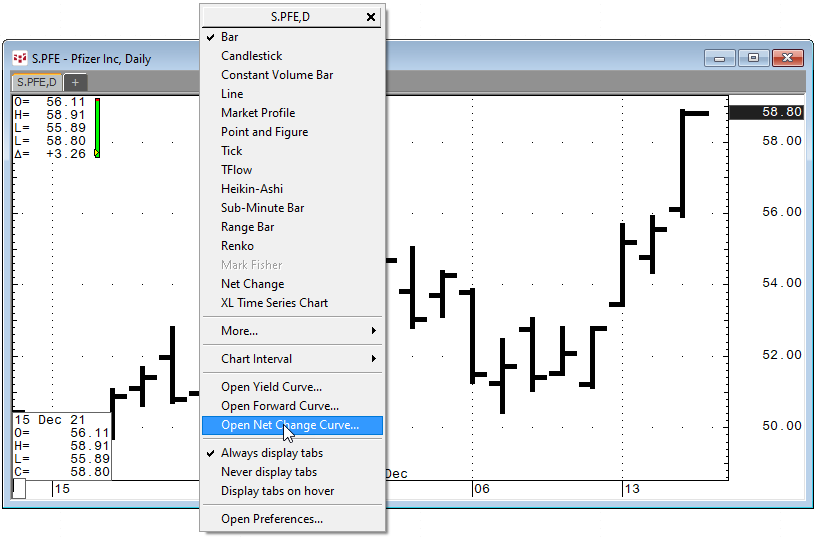Select the S.PFE,D chart tab
Viewport: 819px width, 538px height.
coord(37,82)
